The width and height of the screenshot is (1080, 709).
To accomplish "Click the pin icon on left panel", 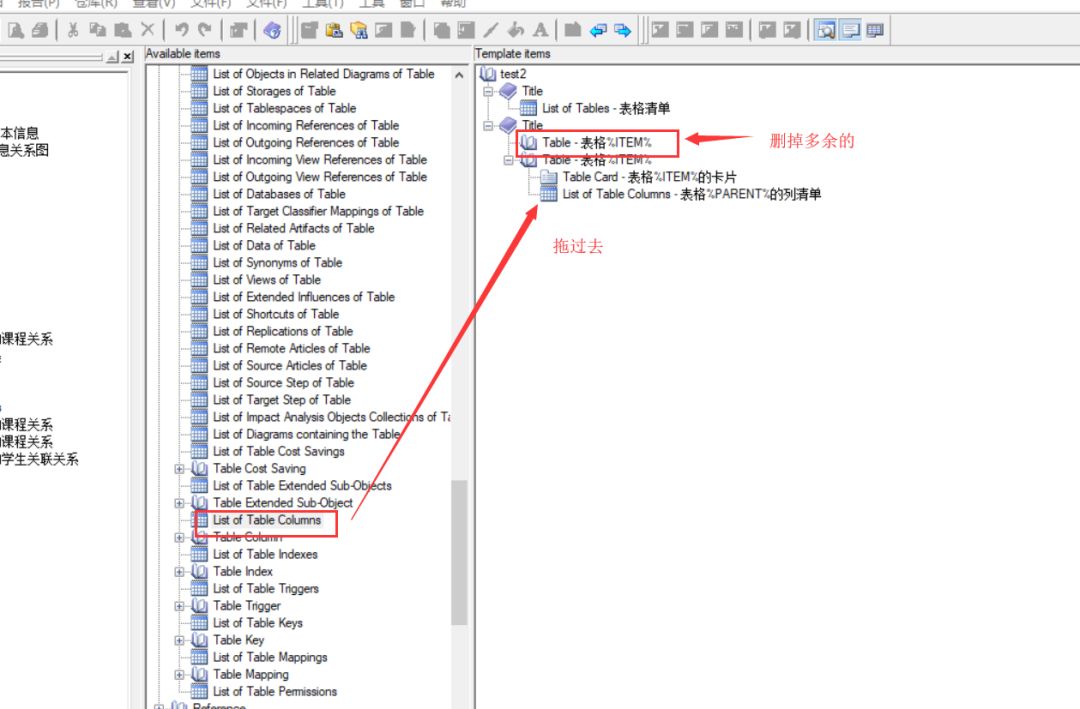I will (x=113, y=57).
